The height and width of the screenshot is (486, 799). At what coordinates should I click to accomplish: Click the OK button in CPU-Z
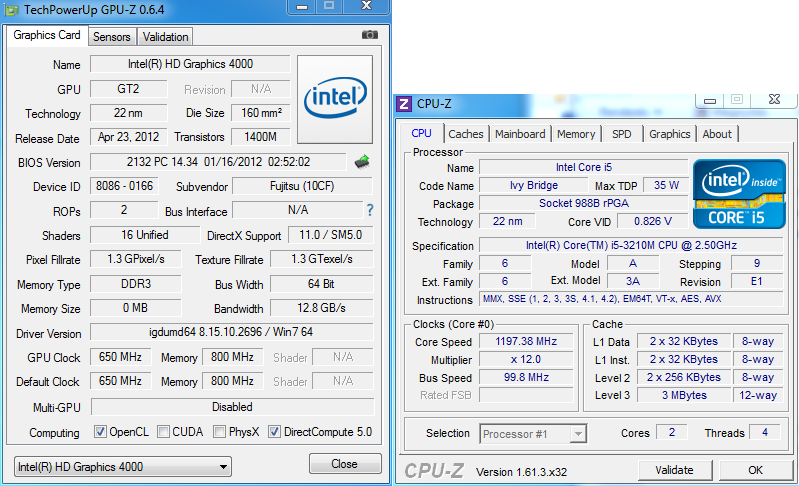[x=755, y=470]
